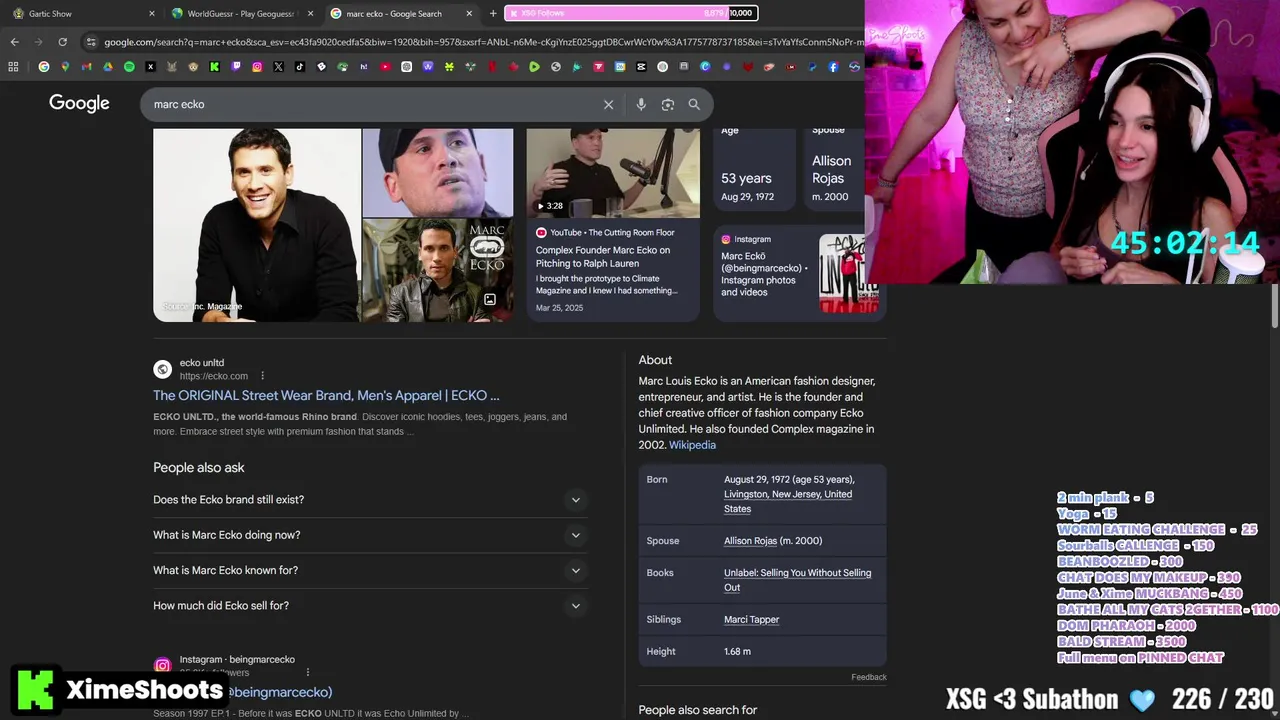Open the Unlabel book link
The image size is (1280, 720).
point(797,580)
